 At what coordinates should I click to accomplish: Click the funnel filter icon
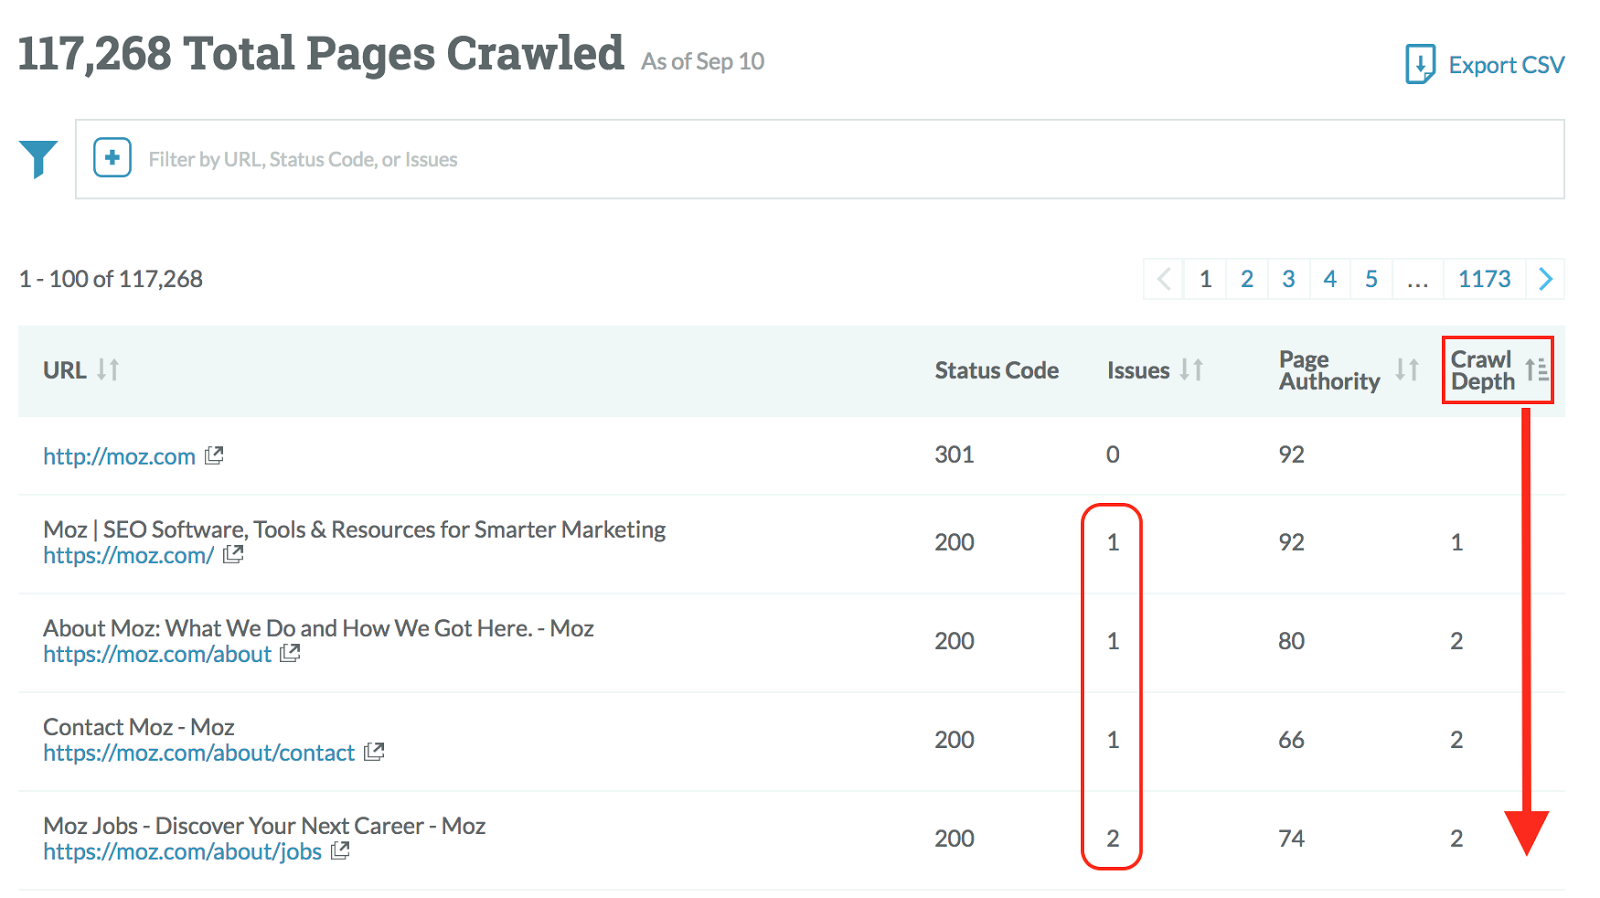(39, 159)
